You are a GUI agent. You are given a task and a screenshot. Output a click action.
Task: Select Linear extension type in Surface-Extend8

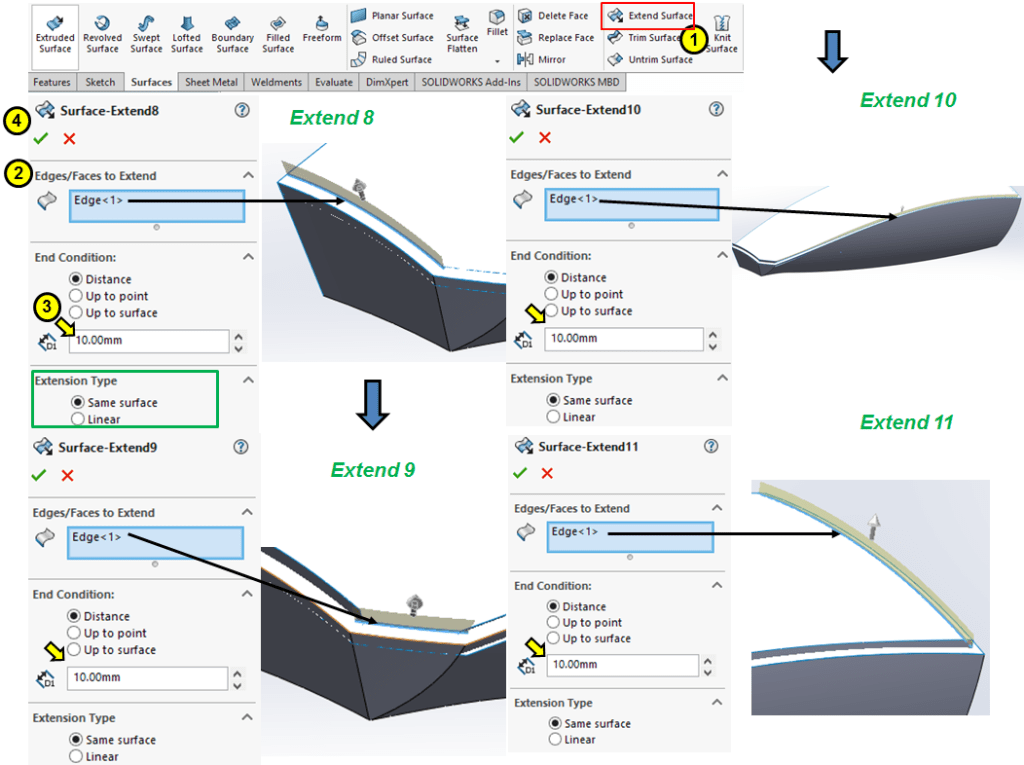click(78, 420)
